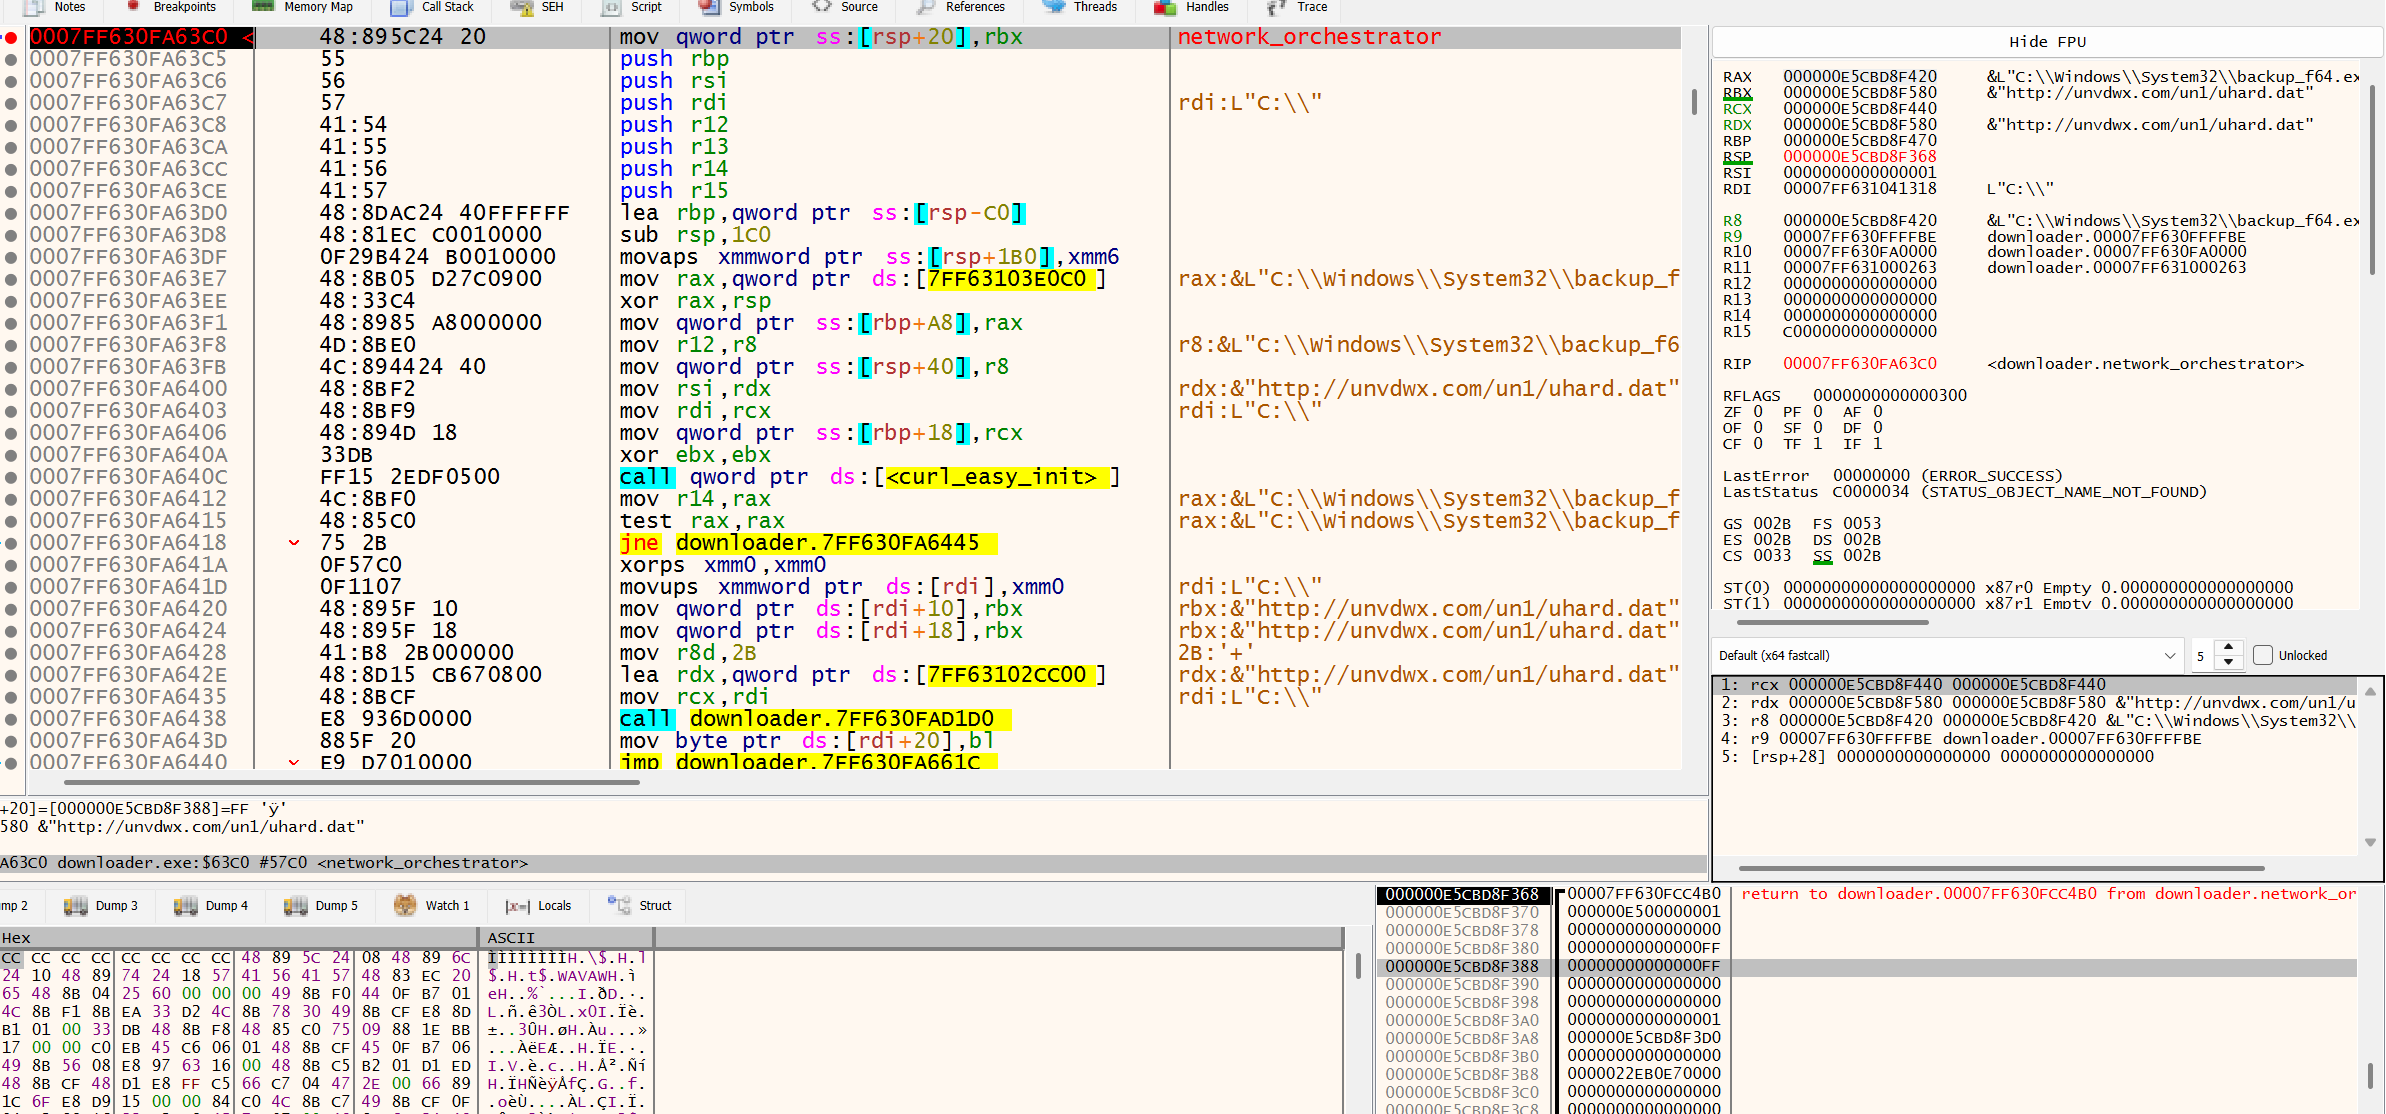2386x1114 pixels.
Task: Increase the argument count stepper
Action: (2229, 648)
